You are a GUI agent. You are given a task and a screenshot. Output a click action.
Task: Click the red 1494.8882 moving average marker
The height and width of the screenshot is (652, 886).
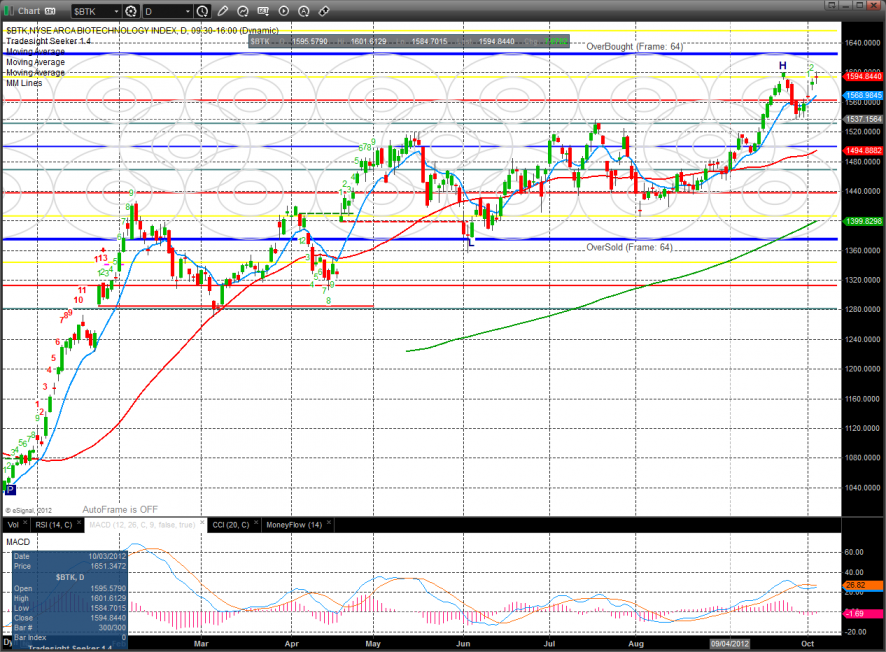point(863,150)
